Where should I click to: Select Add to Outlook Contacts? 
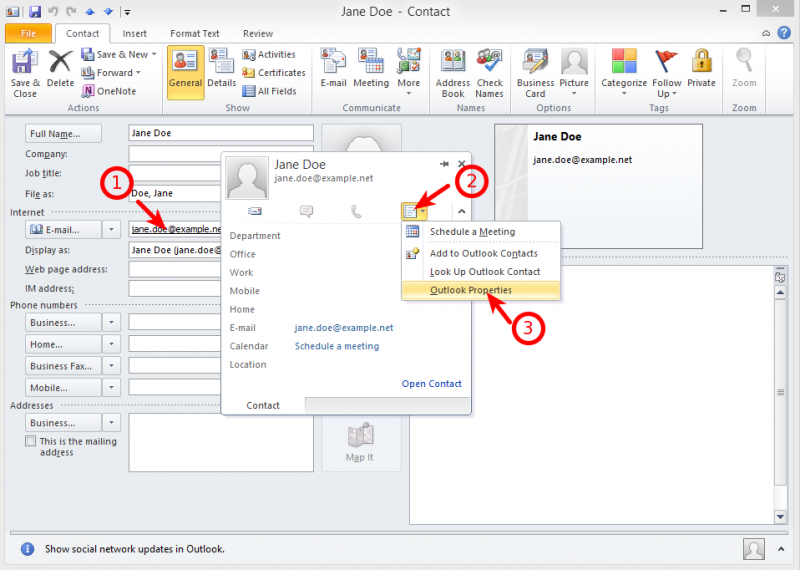click(481, 253)
